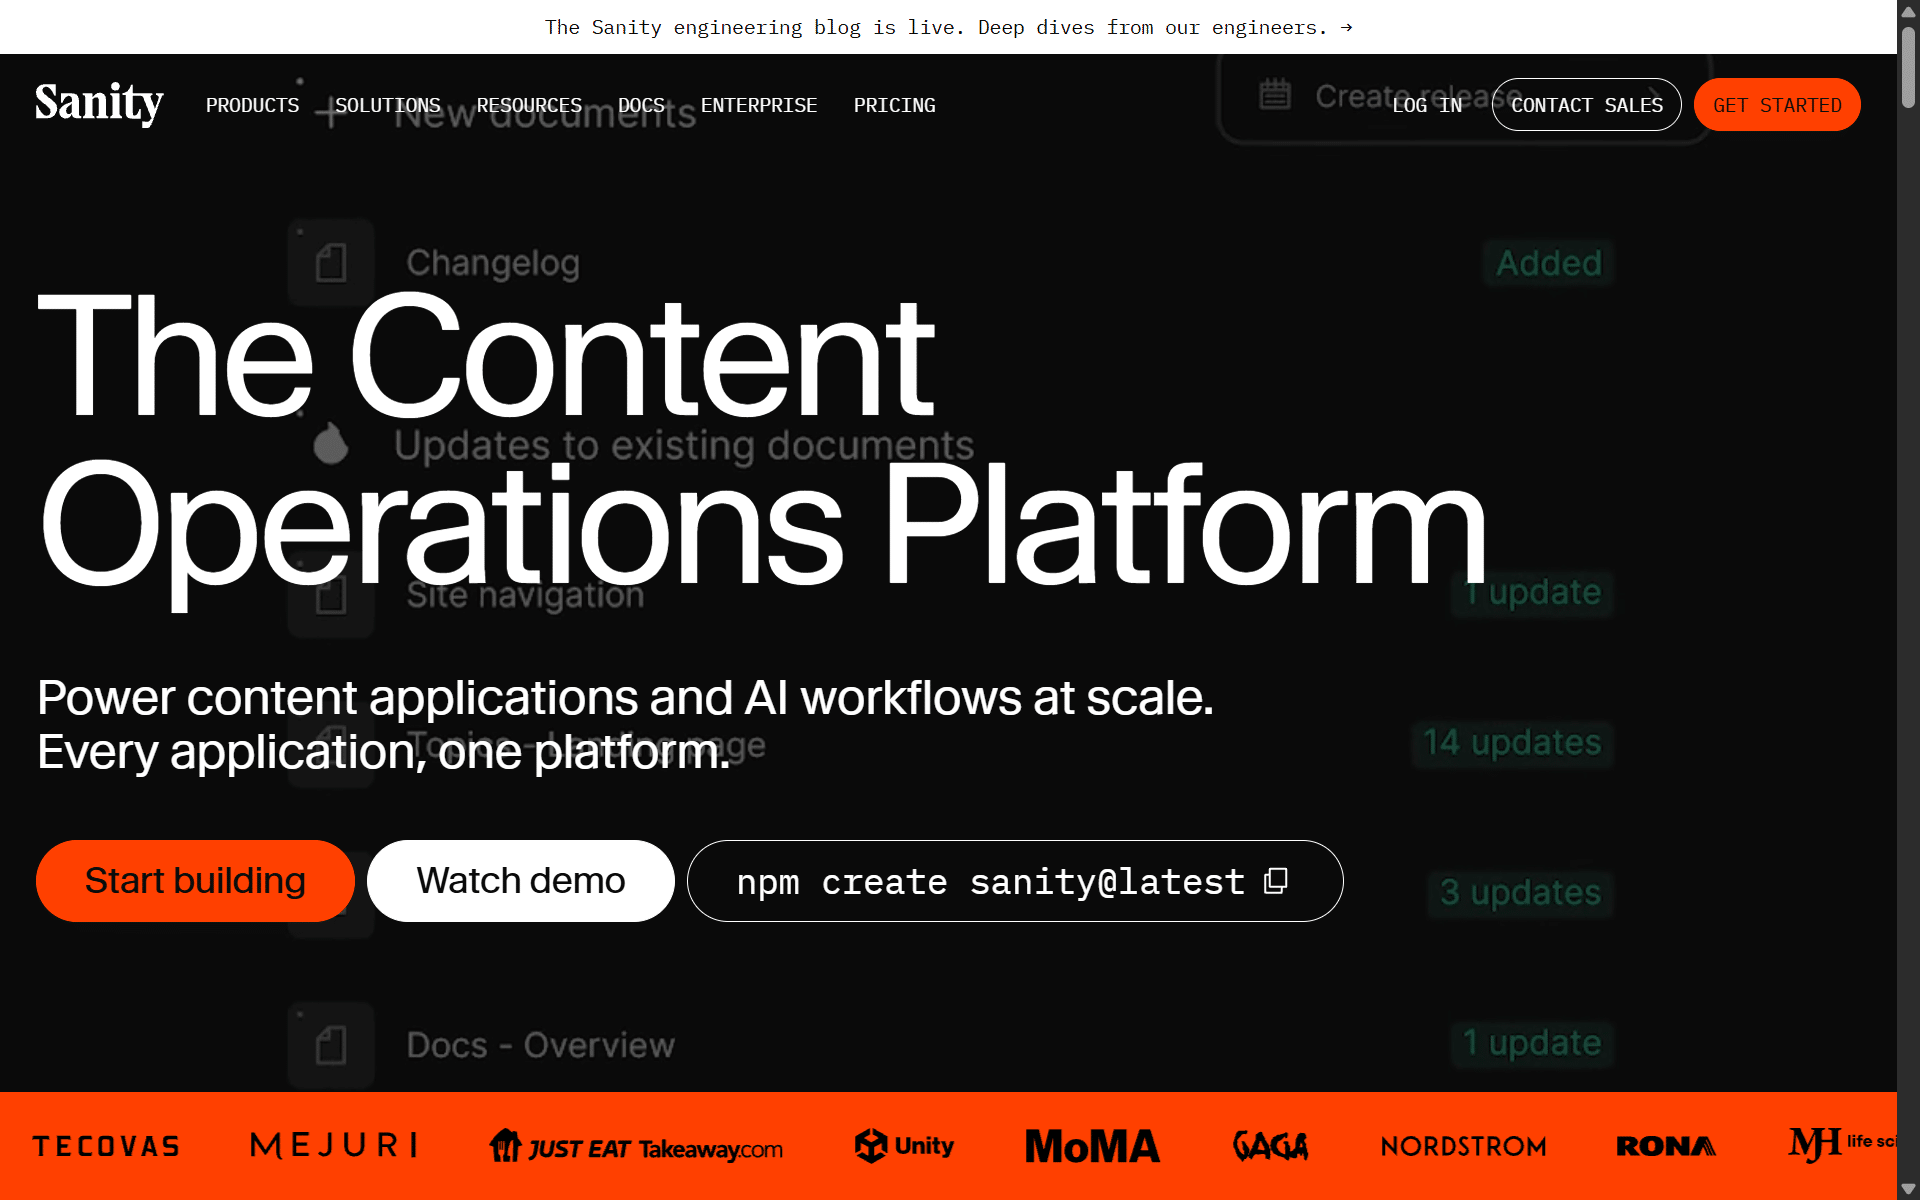Open the Solutions menu
Viewport: 1920px width, 1200px height.
pyautogui.click(x=388, y=105)
